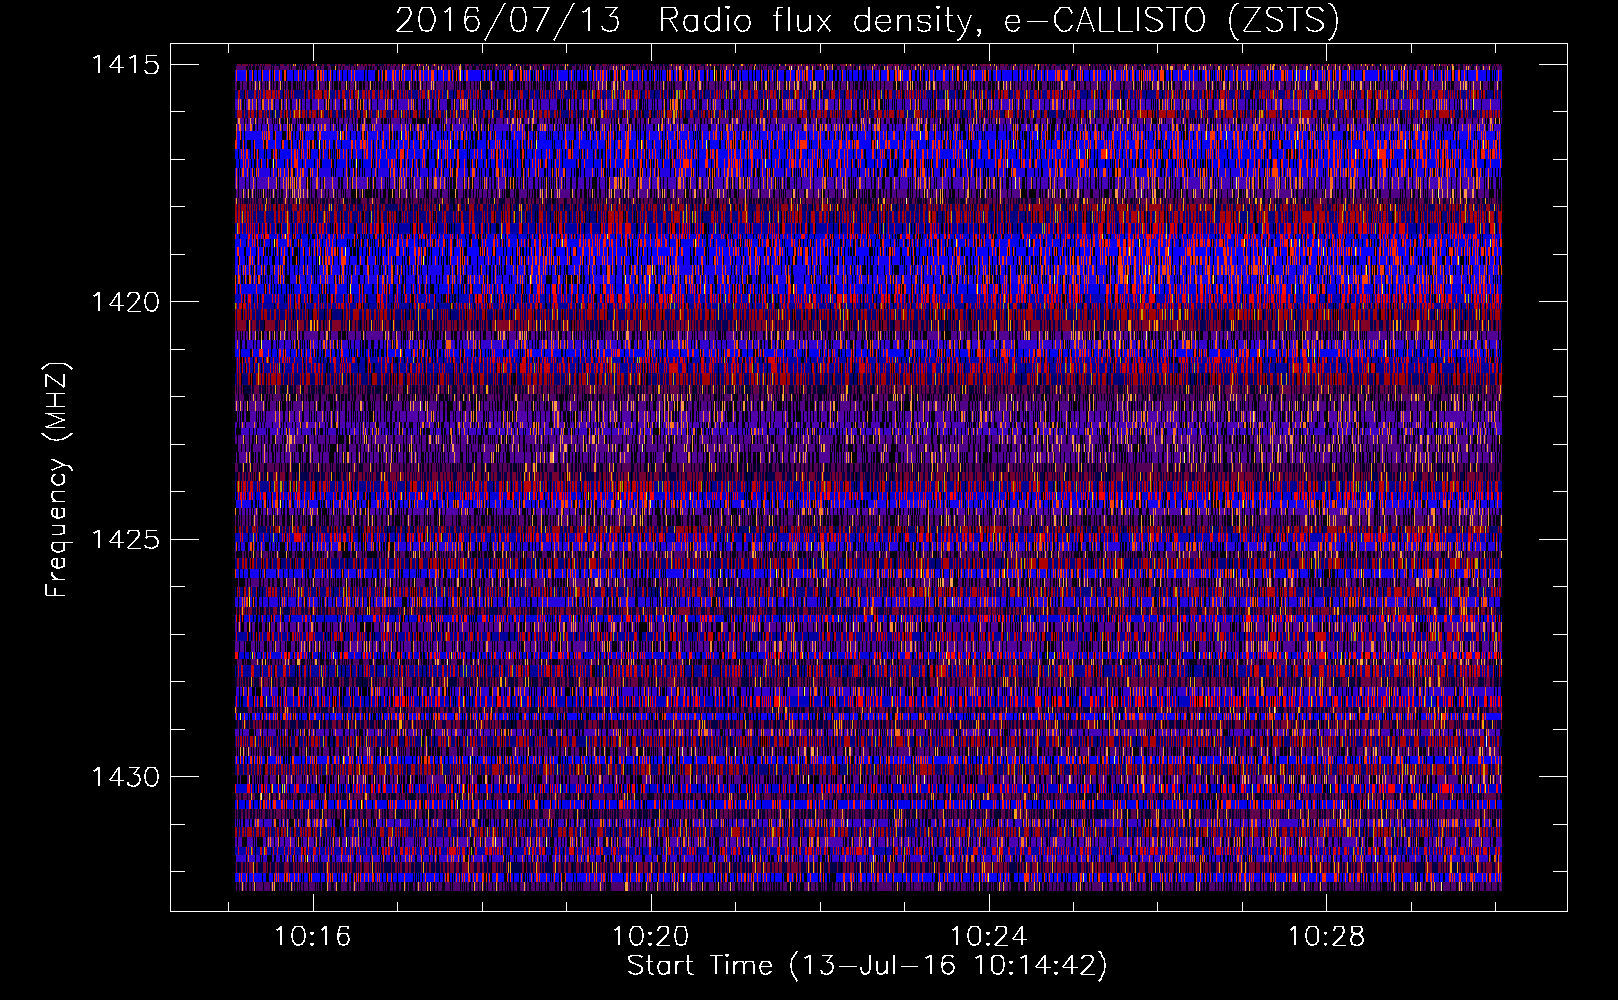Screen dimensions: 1618x1000
Task: Click the 10:28 time tick label
Action: coord(1325,937)
